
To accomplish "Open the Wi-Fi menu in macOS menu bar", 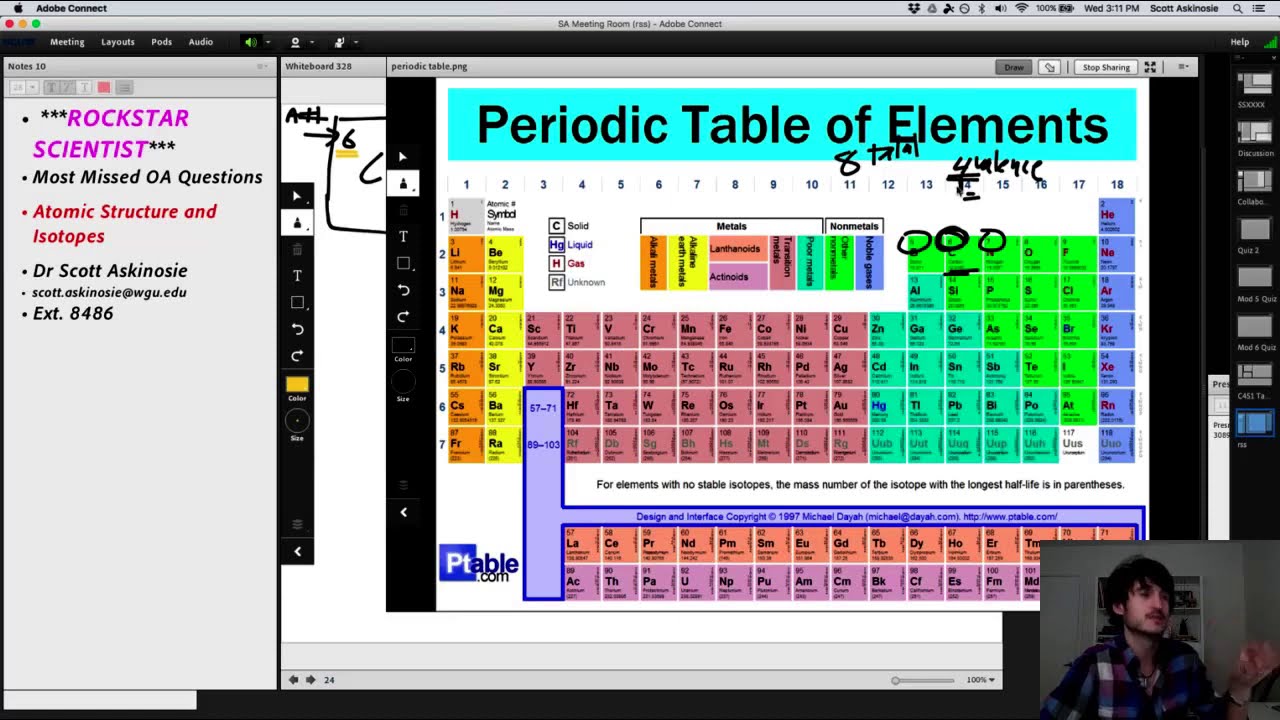I will [x=1021, y=8].
